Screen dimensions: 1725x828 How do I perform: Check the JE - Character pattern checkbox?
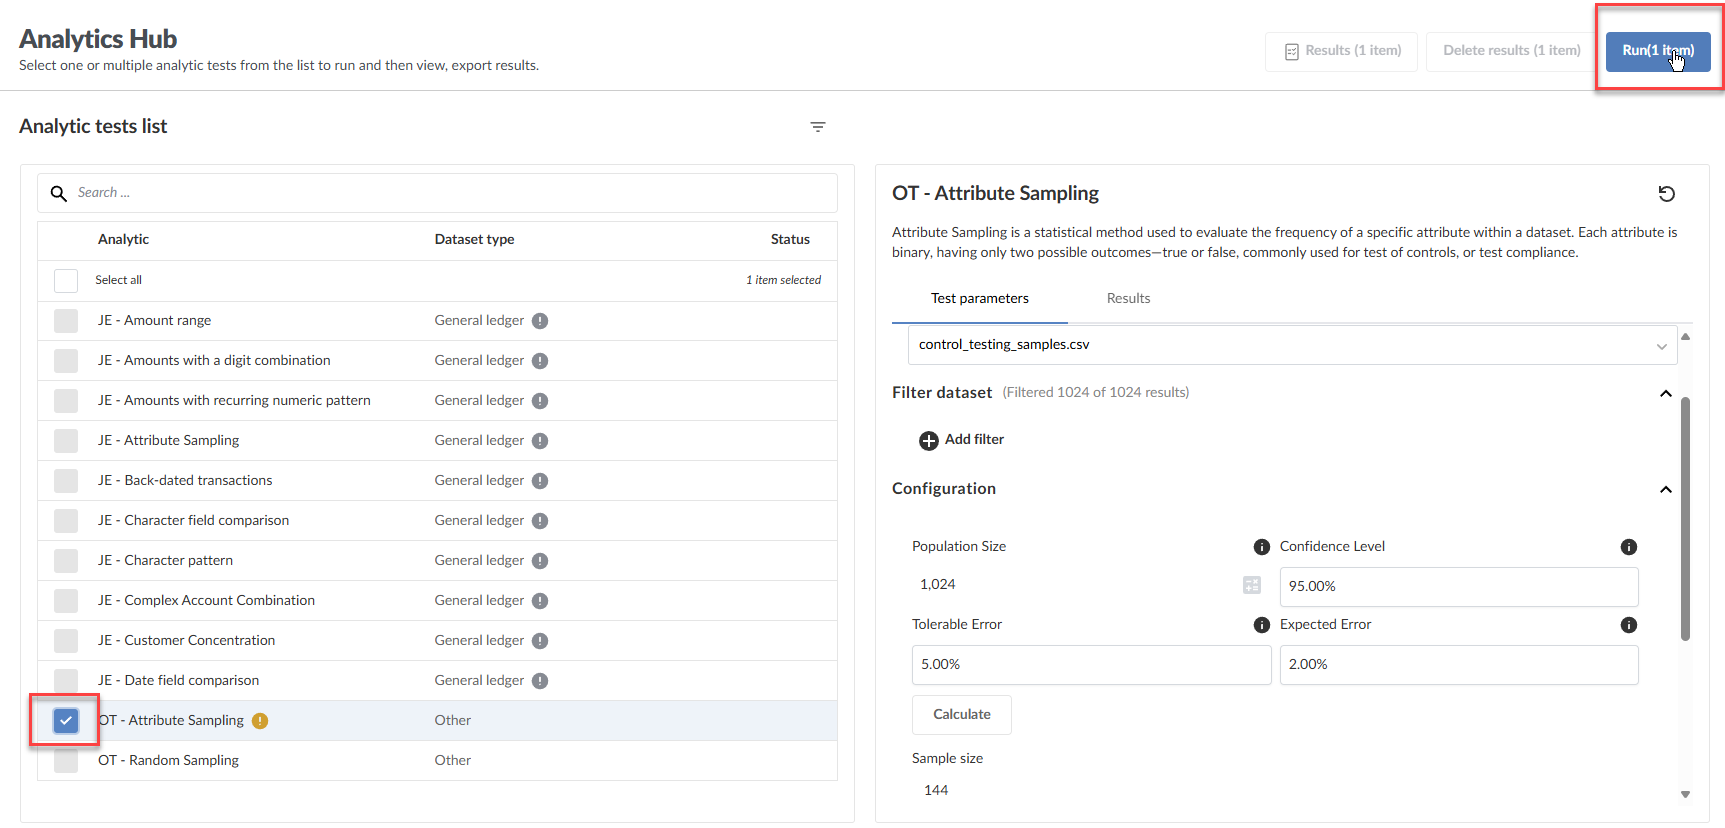(x=66, y=561)
